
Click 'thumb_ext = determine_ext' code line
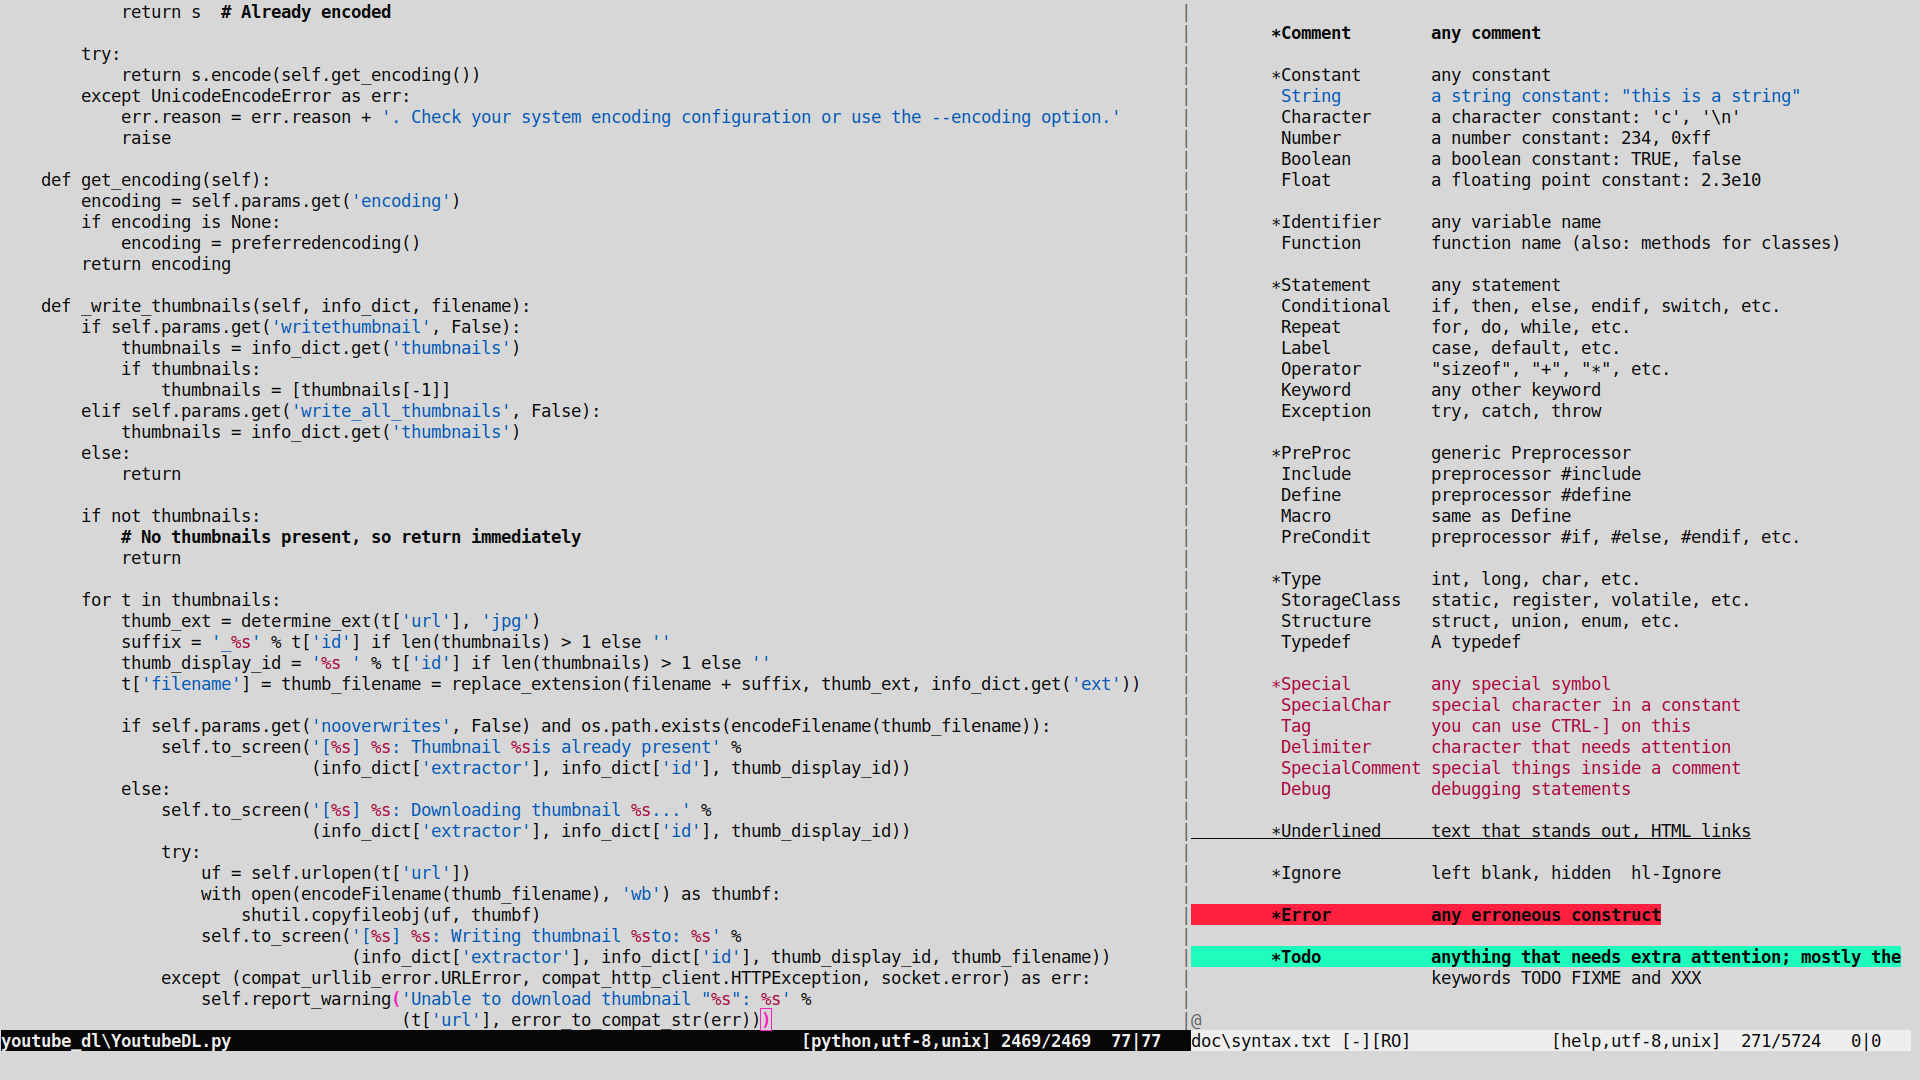pyautogui.click(x=331, y=621)
